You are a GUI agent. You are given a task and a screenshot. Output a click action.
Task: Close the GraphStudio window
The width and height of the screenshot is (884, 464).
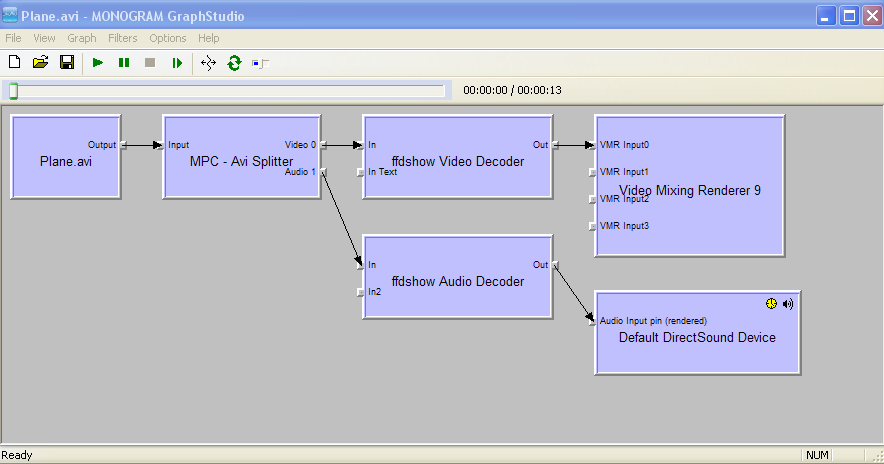coord(872,16)
